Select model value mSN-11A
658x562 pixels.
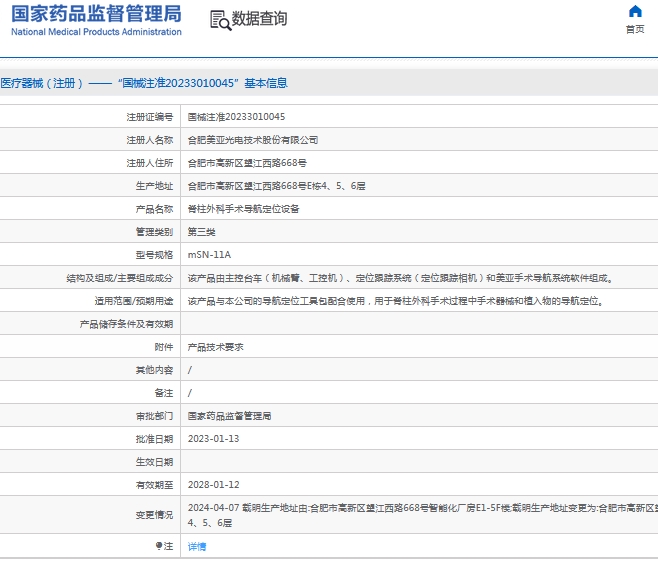[209, 255]
